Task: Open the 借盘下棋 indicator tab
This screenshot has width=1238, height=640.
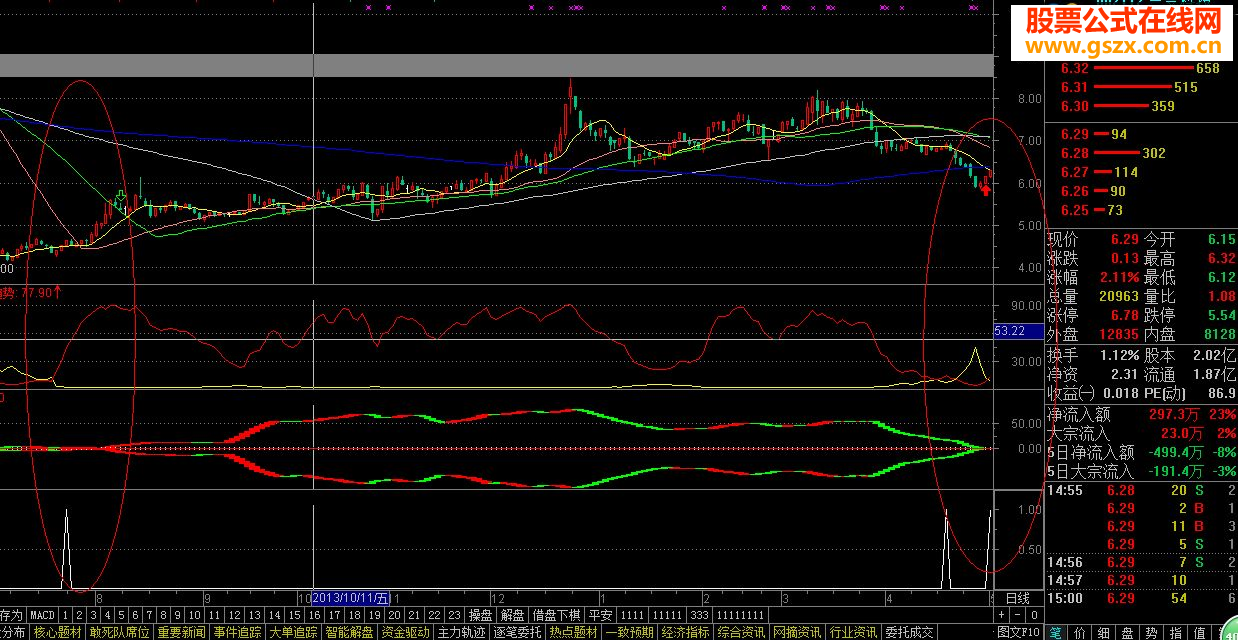Action: tap(555, 615)
